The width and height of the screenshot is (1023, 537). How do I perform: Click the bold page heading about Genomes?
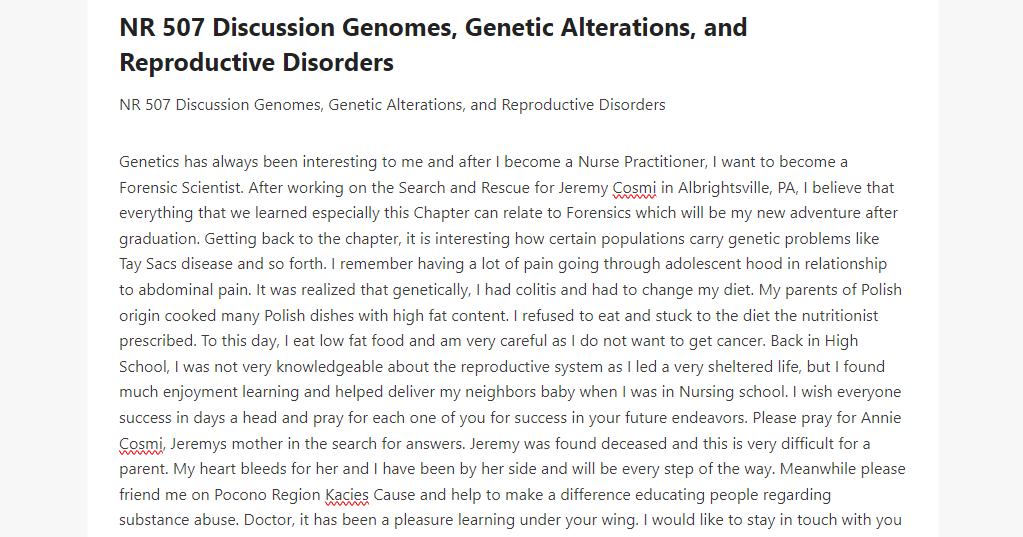point(433,45)
